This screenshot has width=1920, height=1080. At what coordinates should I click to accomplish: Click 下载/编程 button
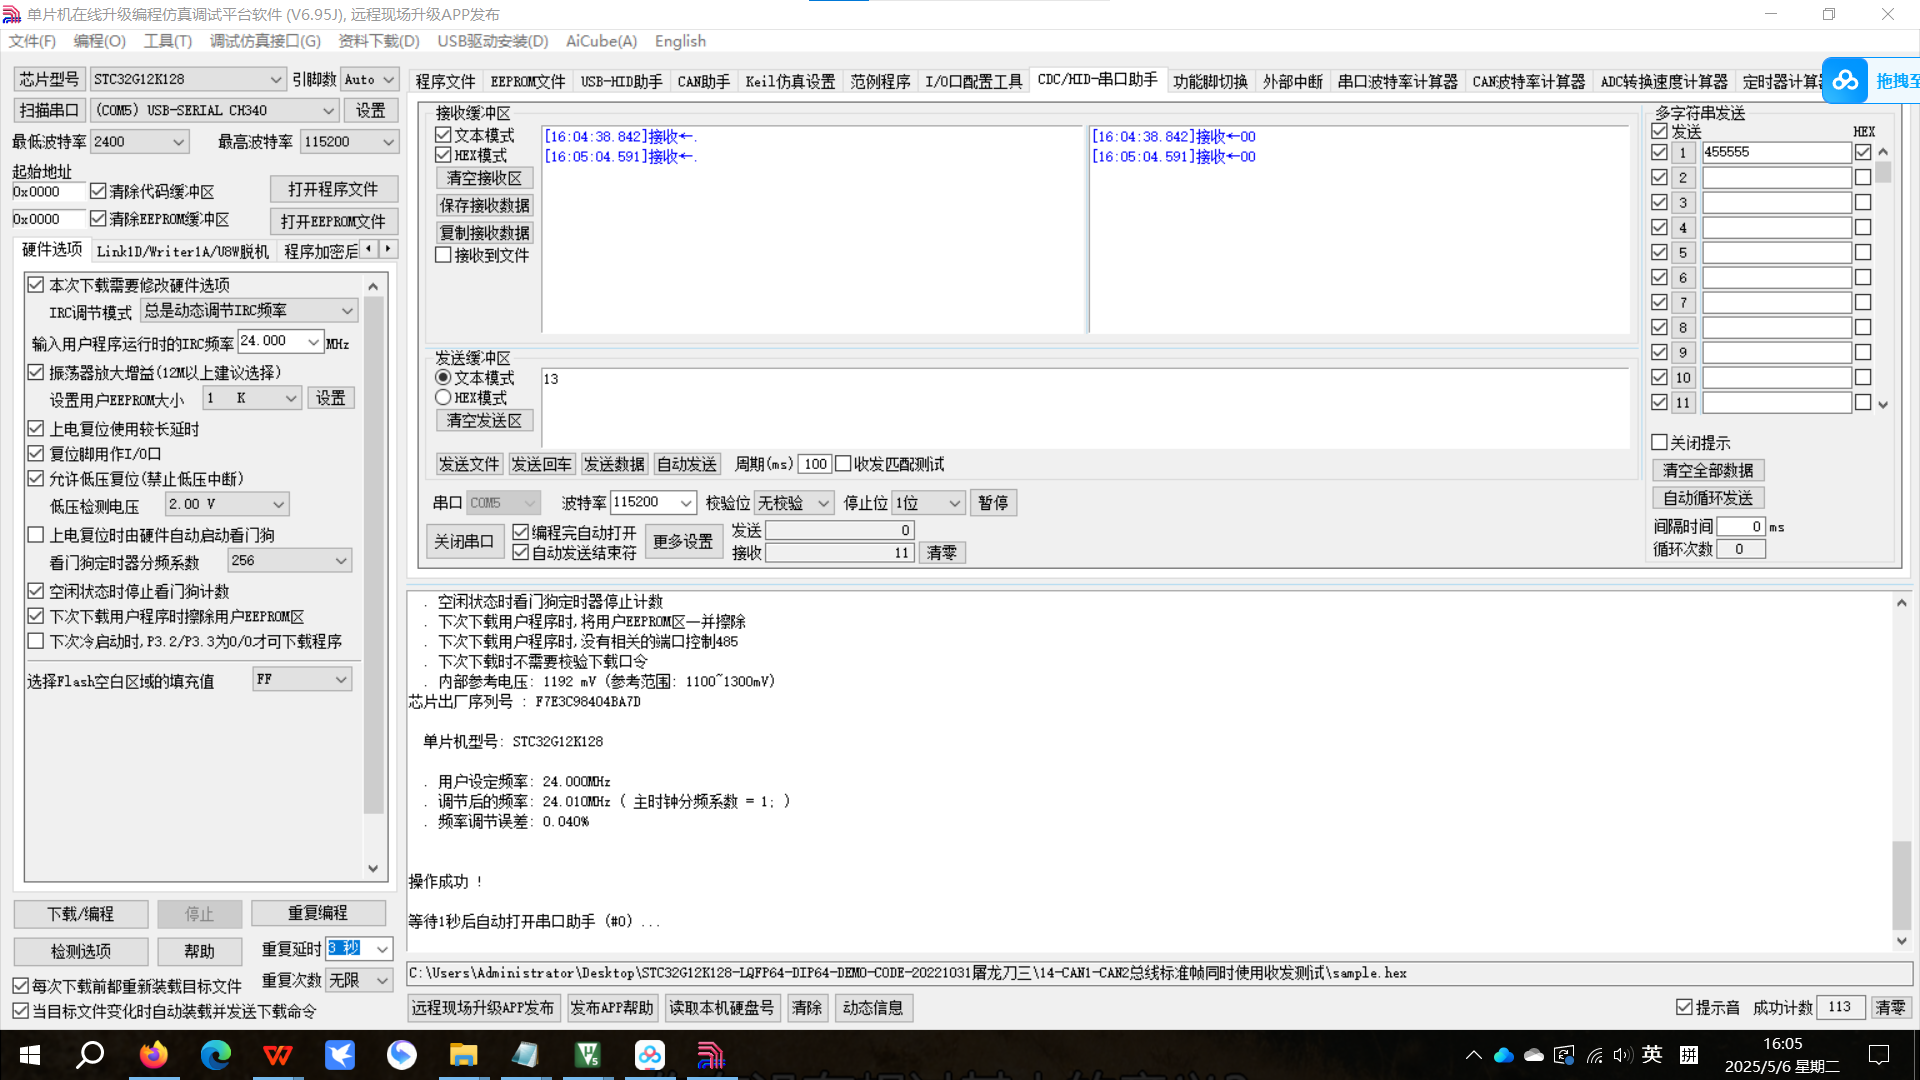click(81, 914)
